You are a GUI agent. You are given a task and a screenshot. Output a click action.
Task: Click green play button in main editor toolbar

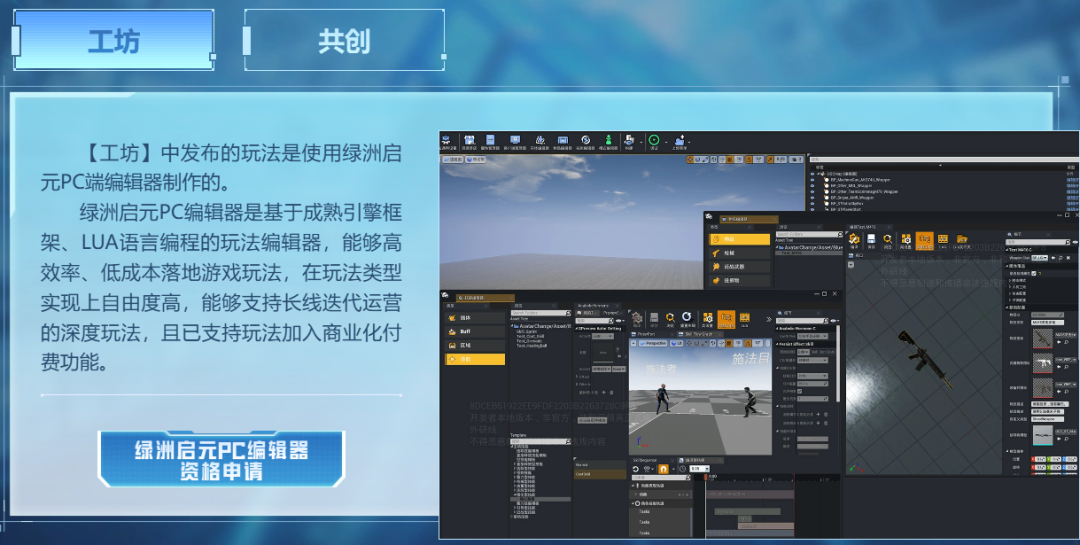coord(654,140)
